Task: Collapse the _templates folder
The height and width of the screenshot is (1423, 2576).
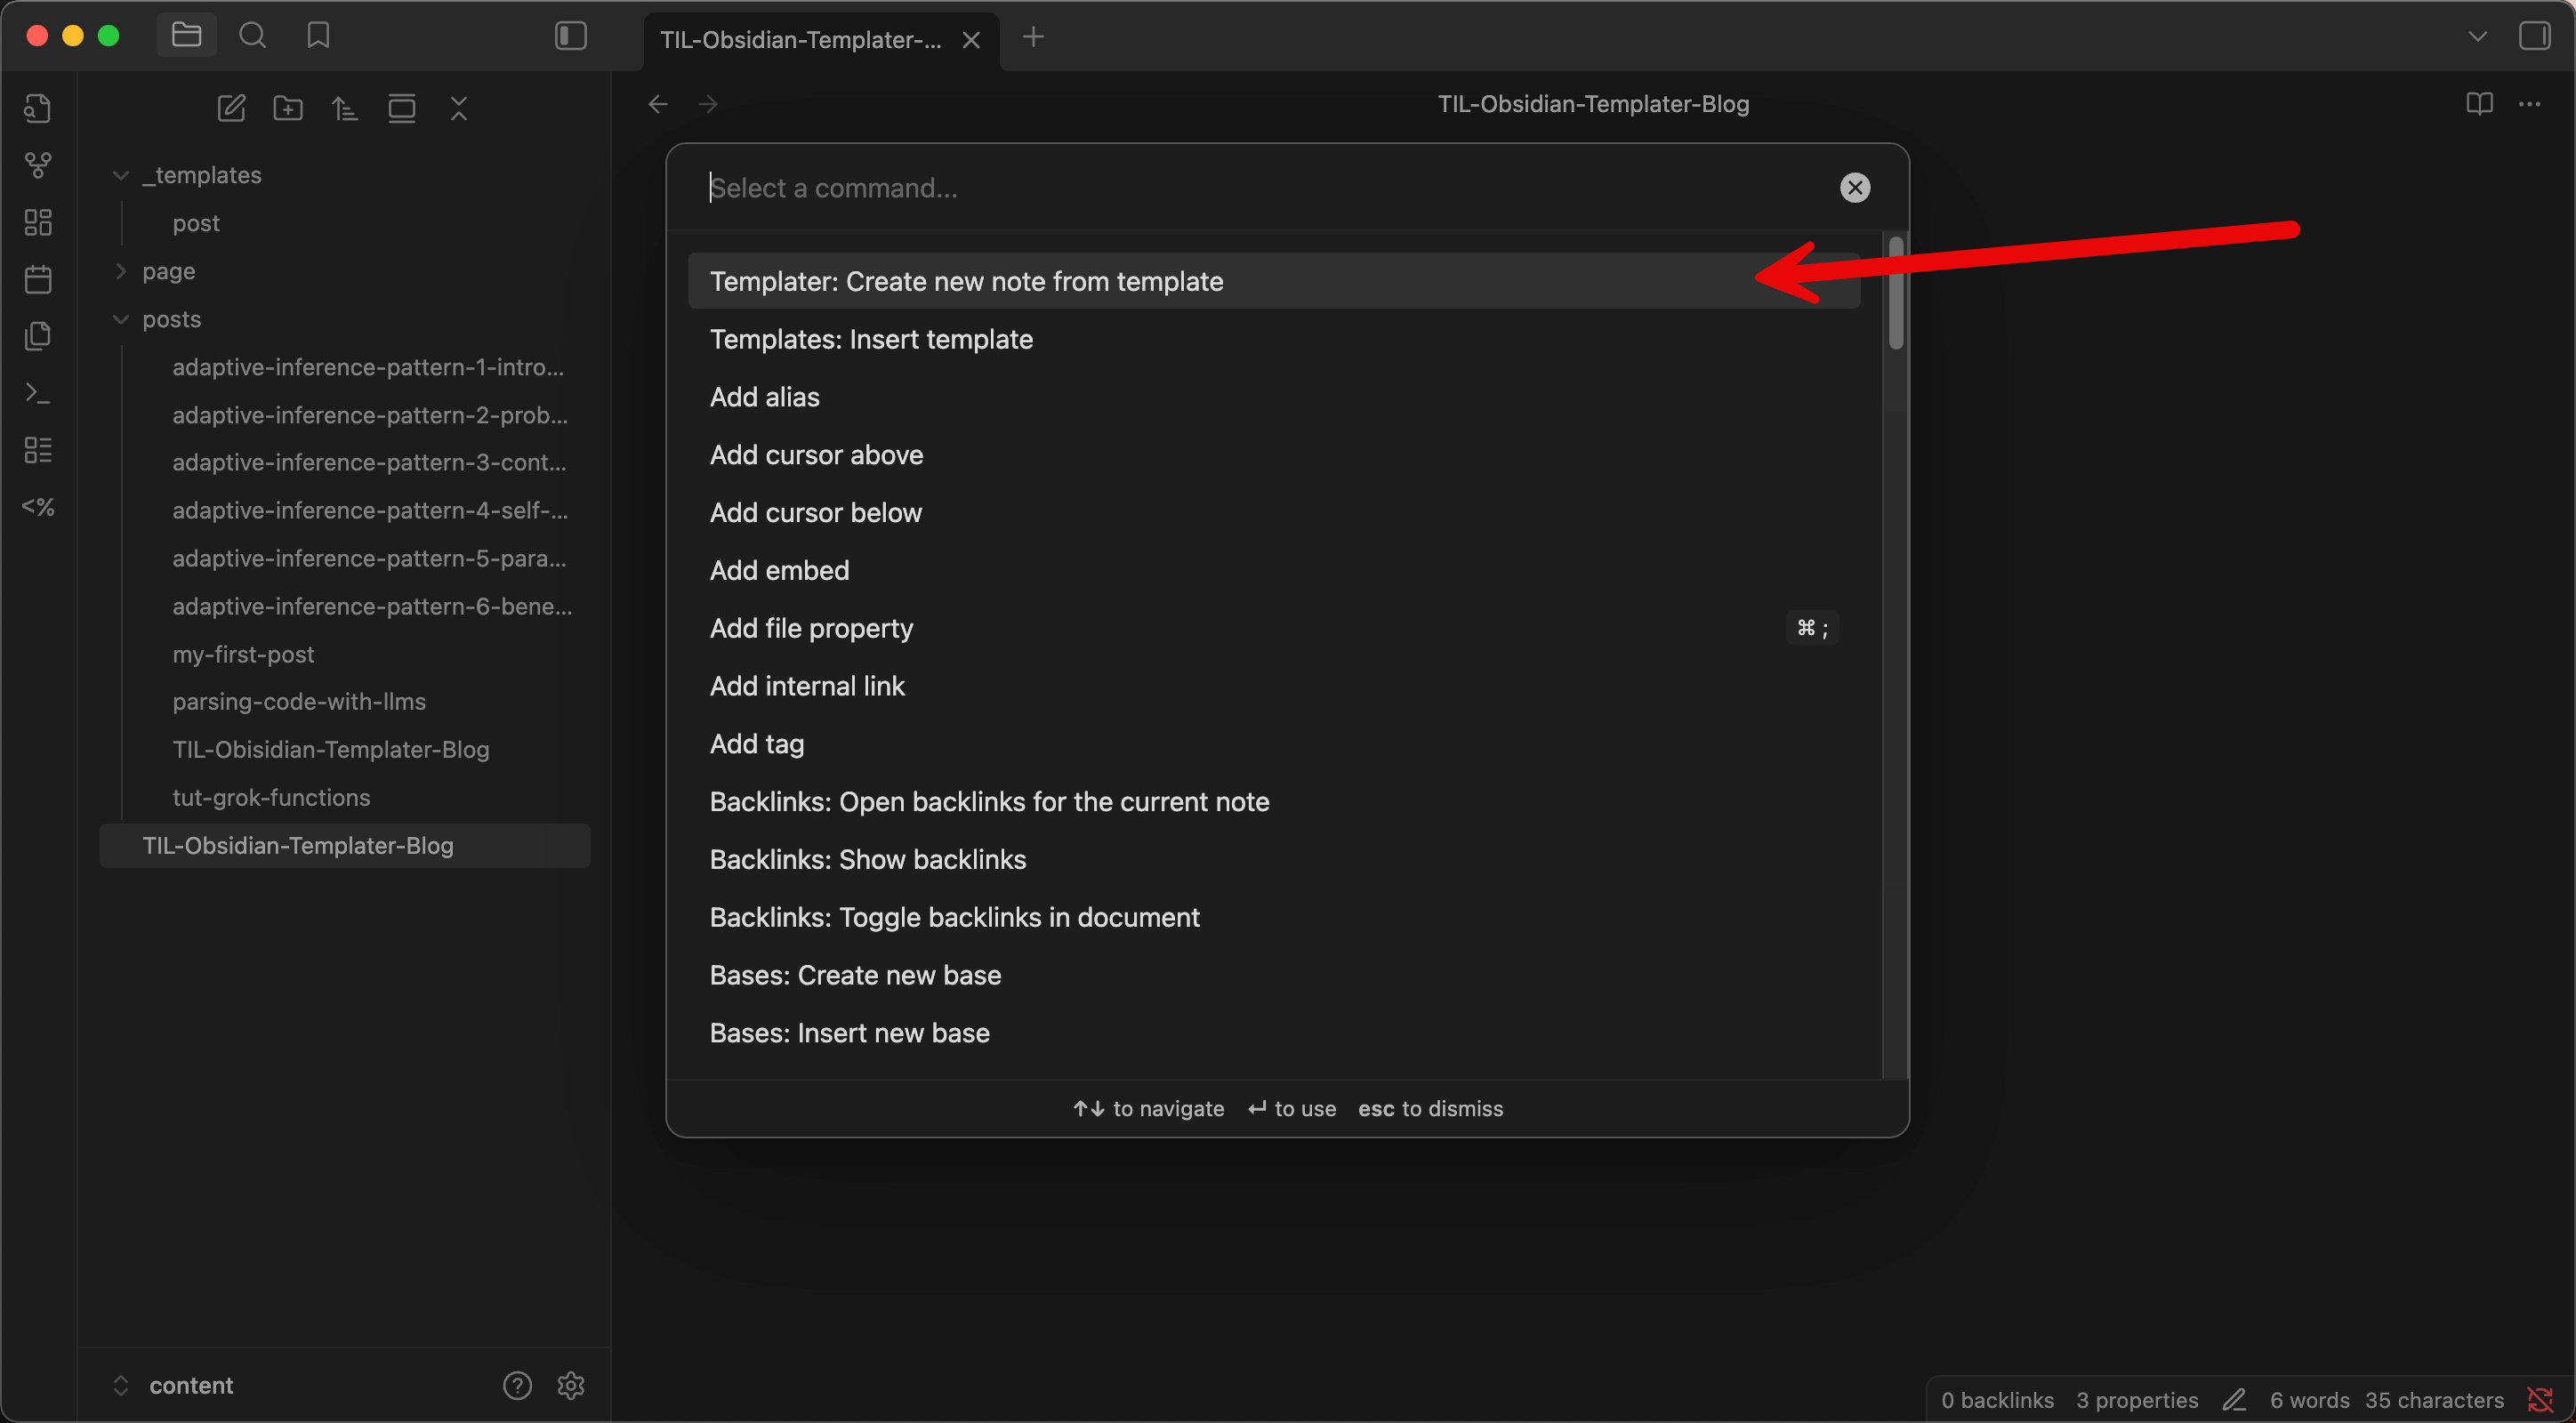Action: coord(121,175)
